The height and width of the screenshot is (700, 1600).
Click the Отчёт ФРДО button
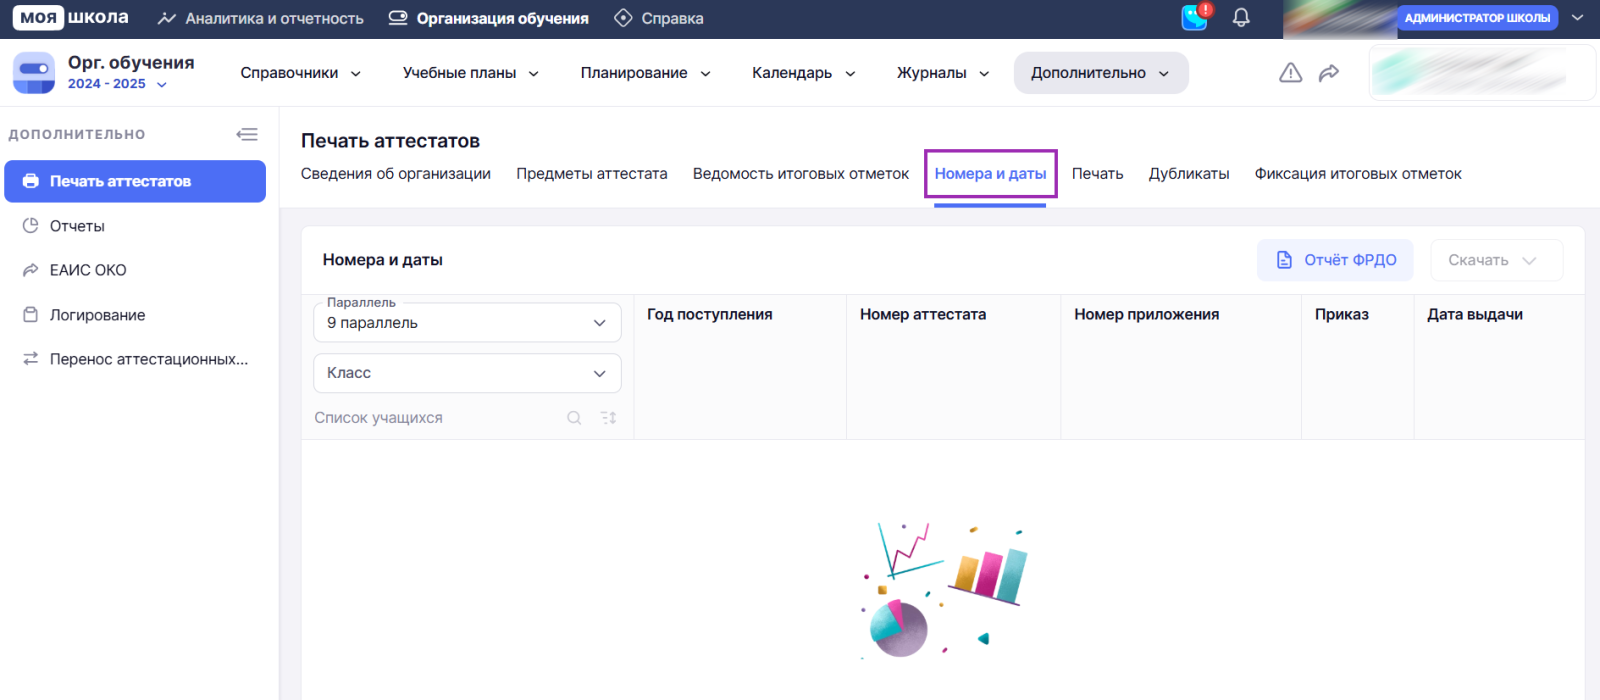click(x=1335, y=260)
